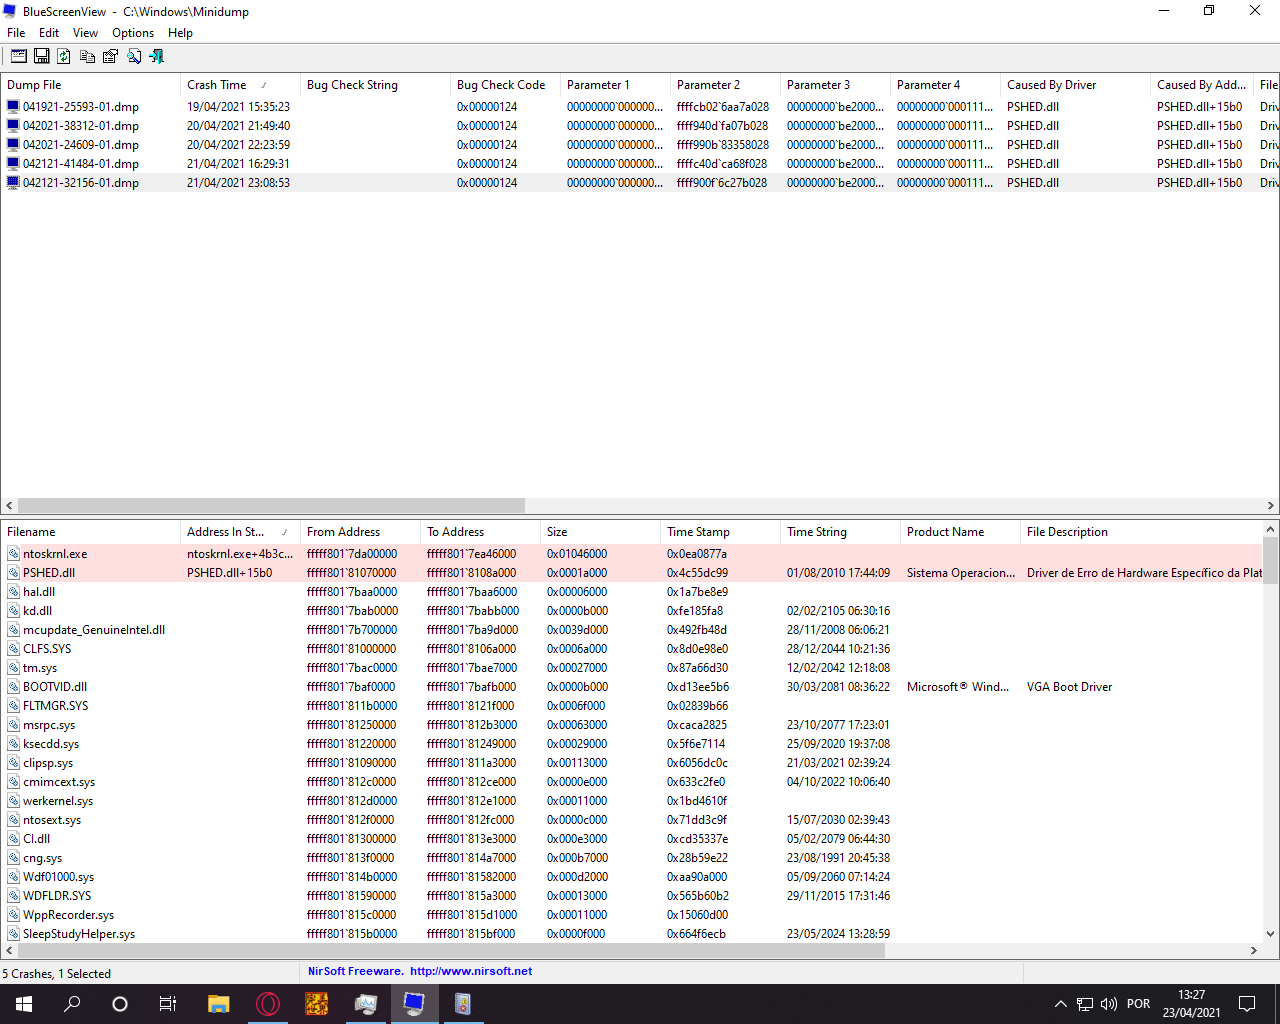Viewport: 1280px width, 1024px height.
Task: Open the www.nirsoft.net link
Action: [x=470, y=971]
